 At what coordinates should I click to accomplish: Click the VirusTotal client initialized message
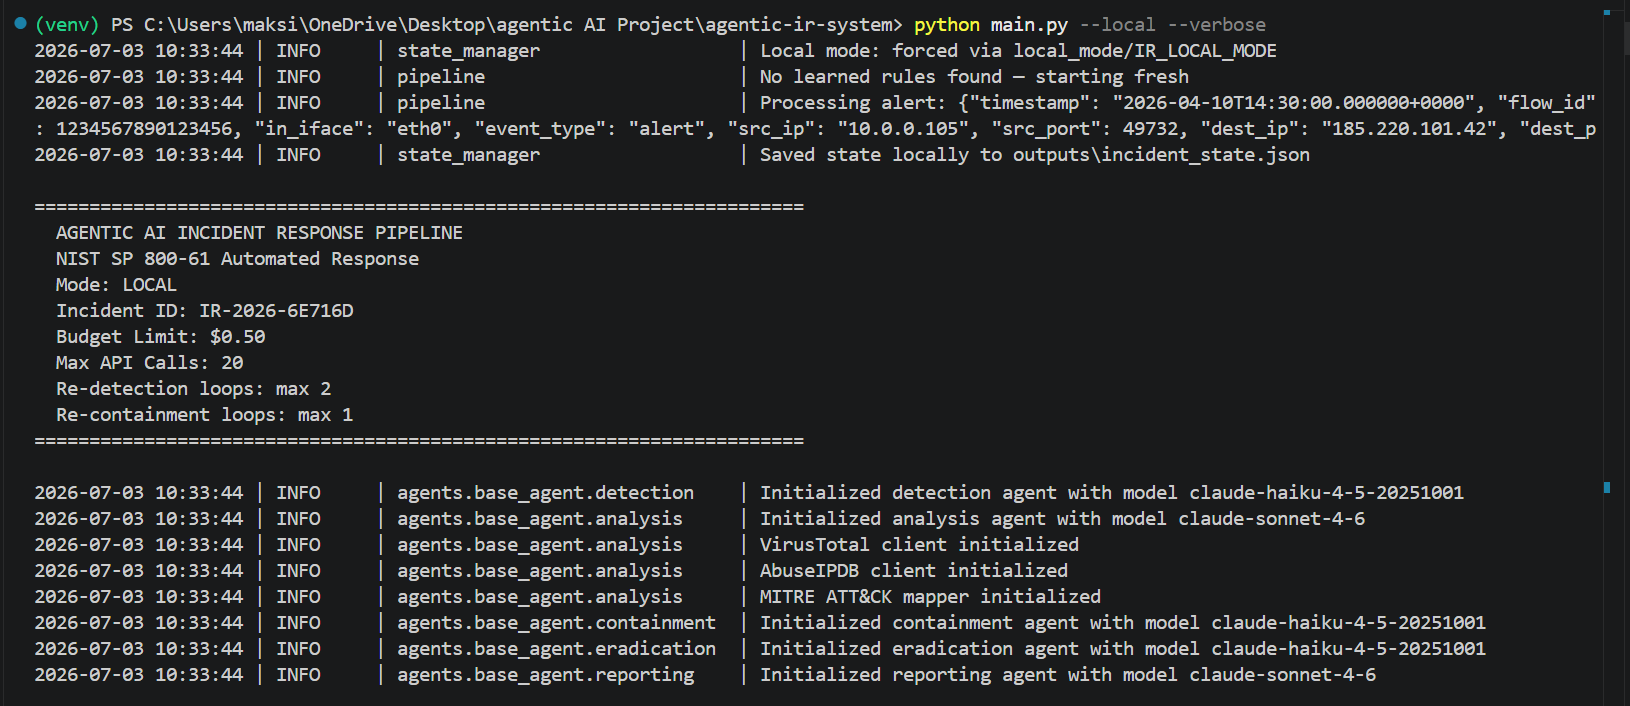coord(919,545)
